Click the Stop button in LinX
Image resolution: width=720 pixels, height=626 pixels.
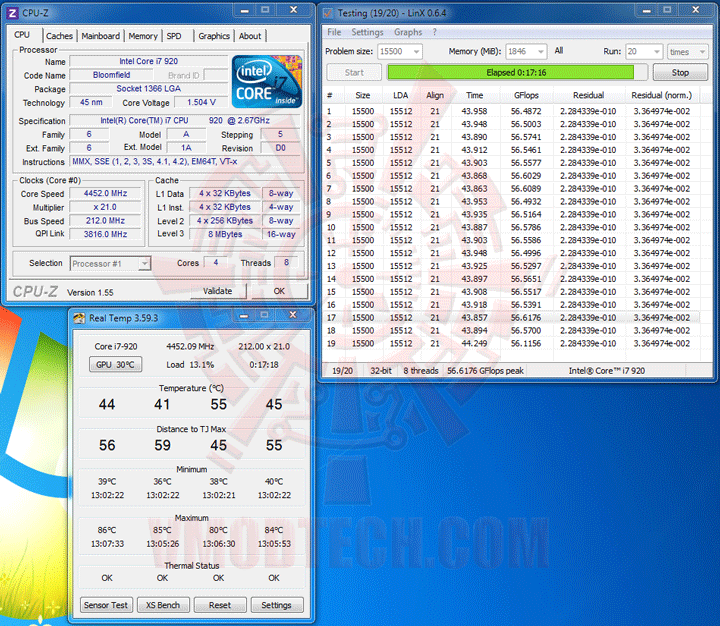click(680, 72)
